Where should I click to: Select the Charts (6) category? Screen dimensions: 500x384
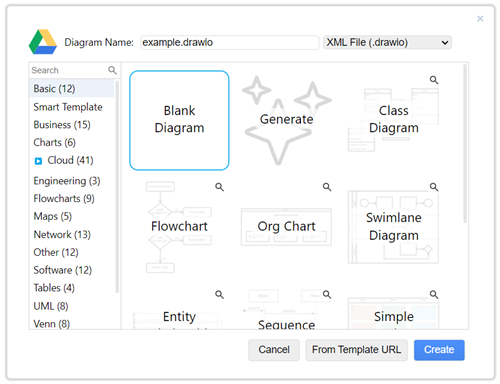[54, 142]
